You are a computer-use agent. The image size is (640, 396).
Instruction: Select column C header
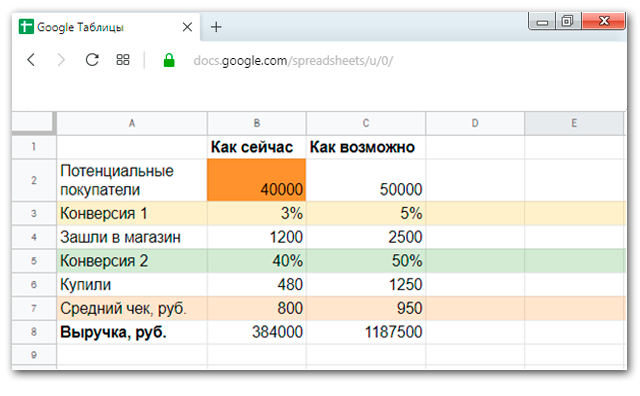(x=366, y=123)
